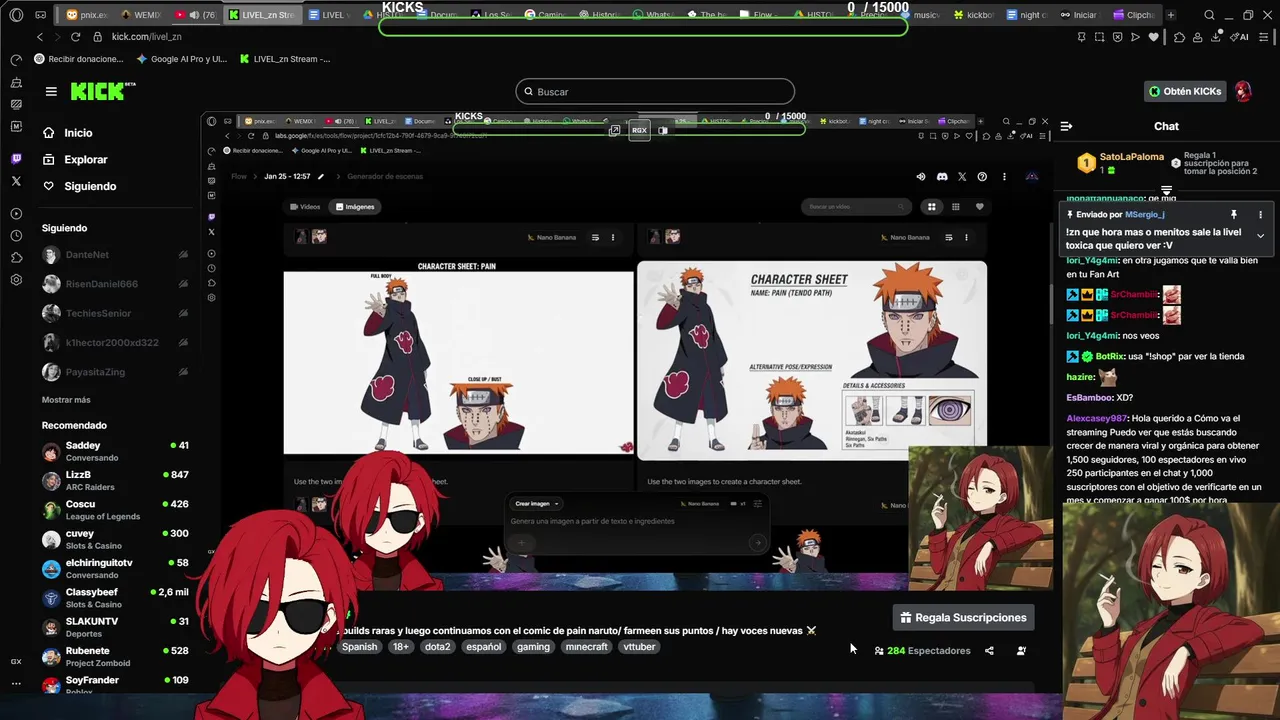Open the browser AI assistant icon
The width and height of the screenshot is (1280, 720).
(x=1241, y=37)
